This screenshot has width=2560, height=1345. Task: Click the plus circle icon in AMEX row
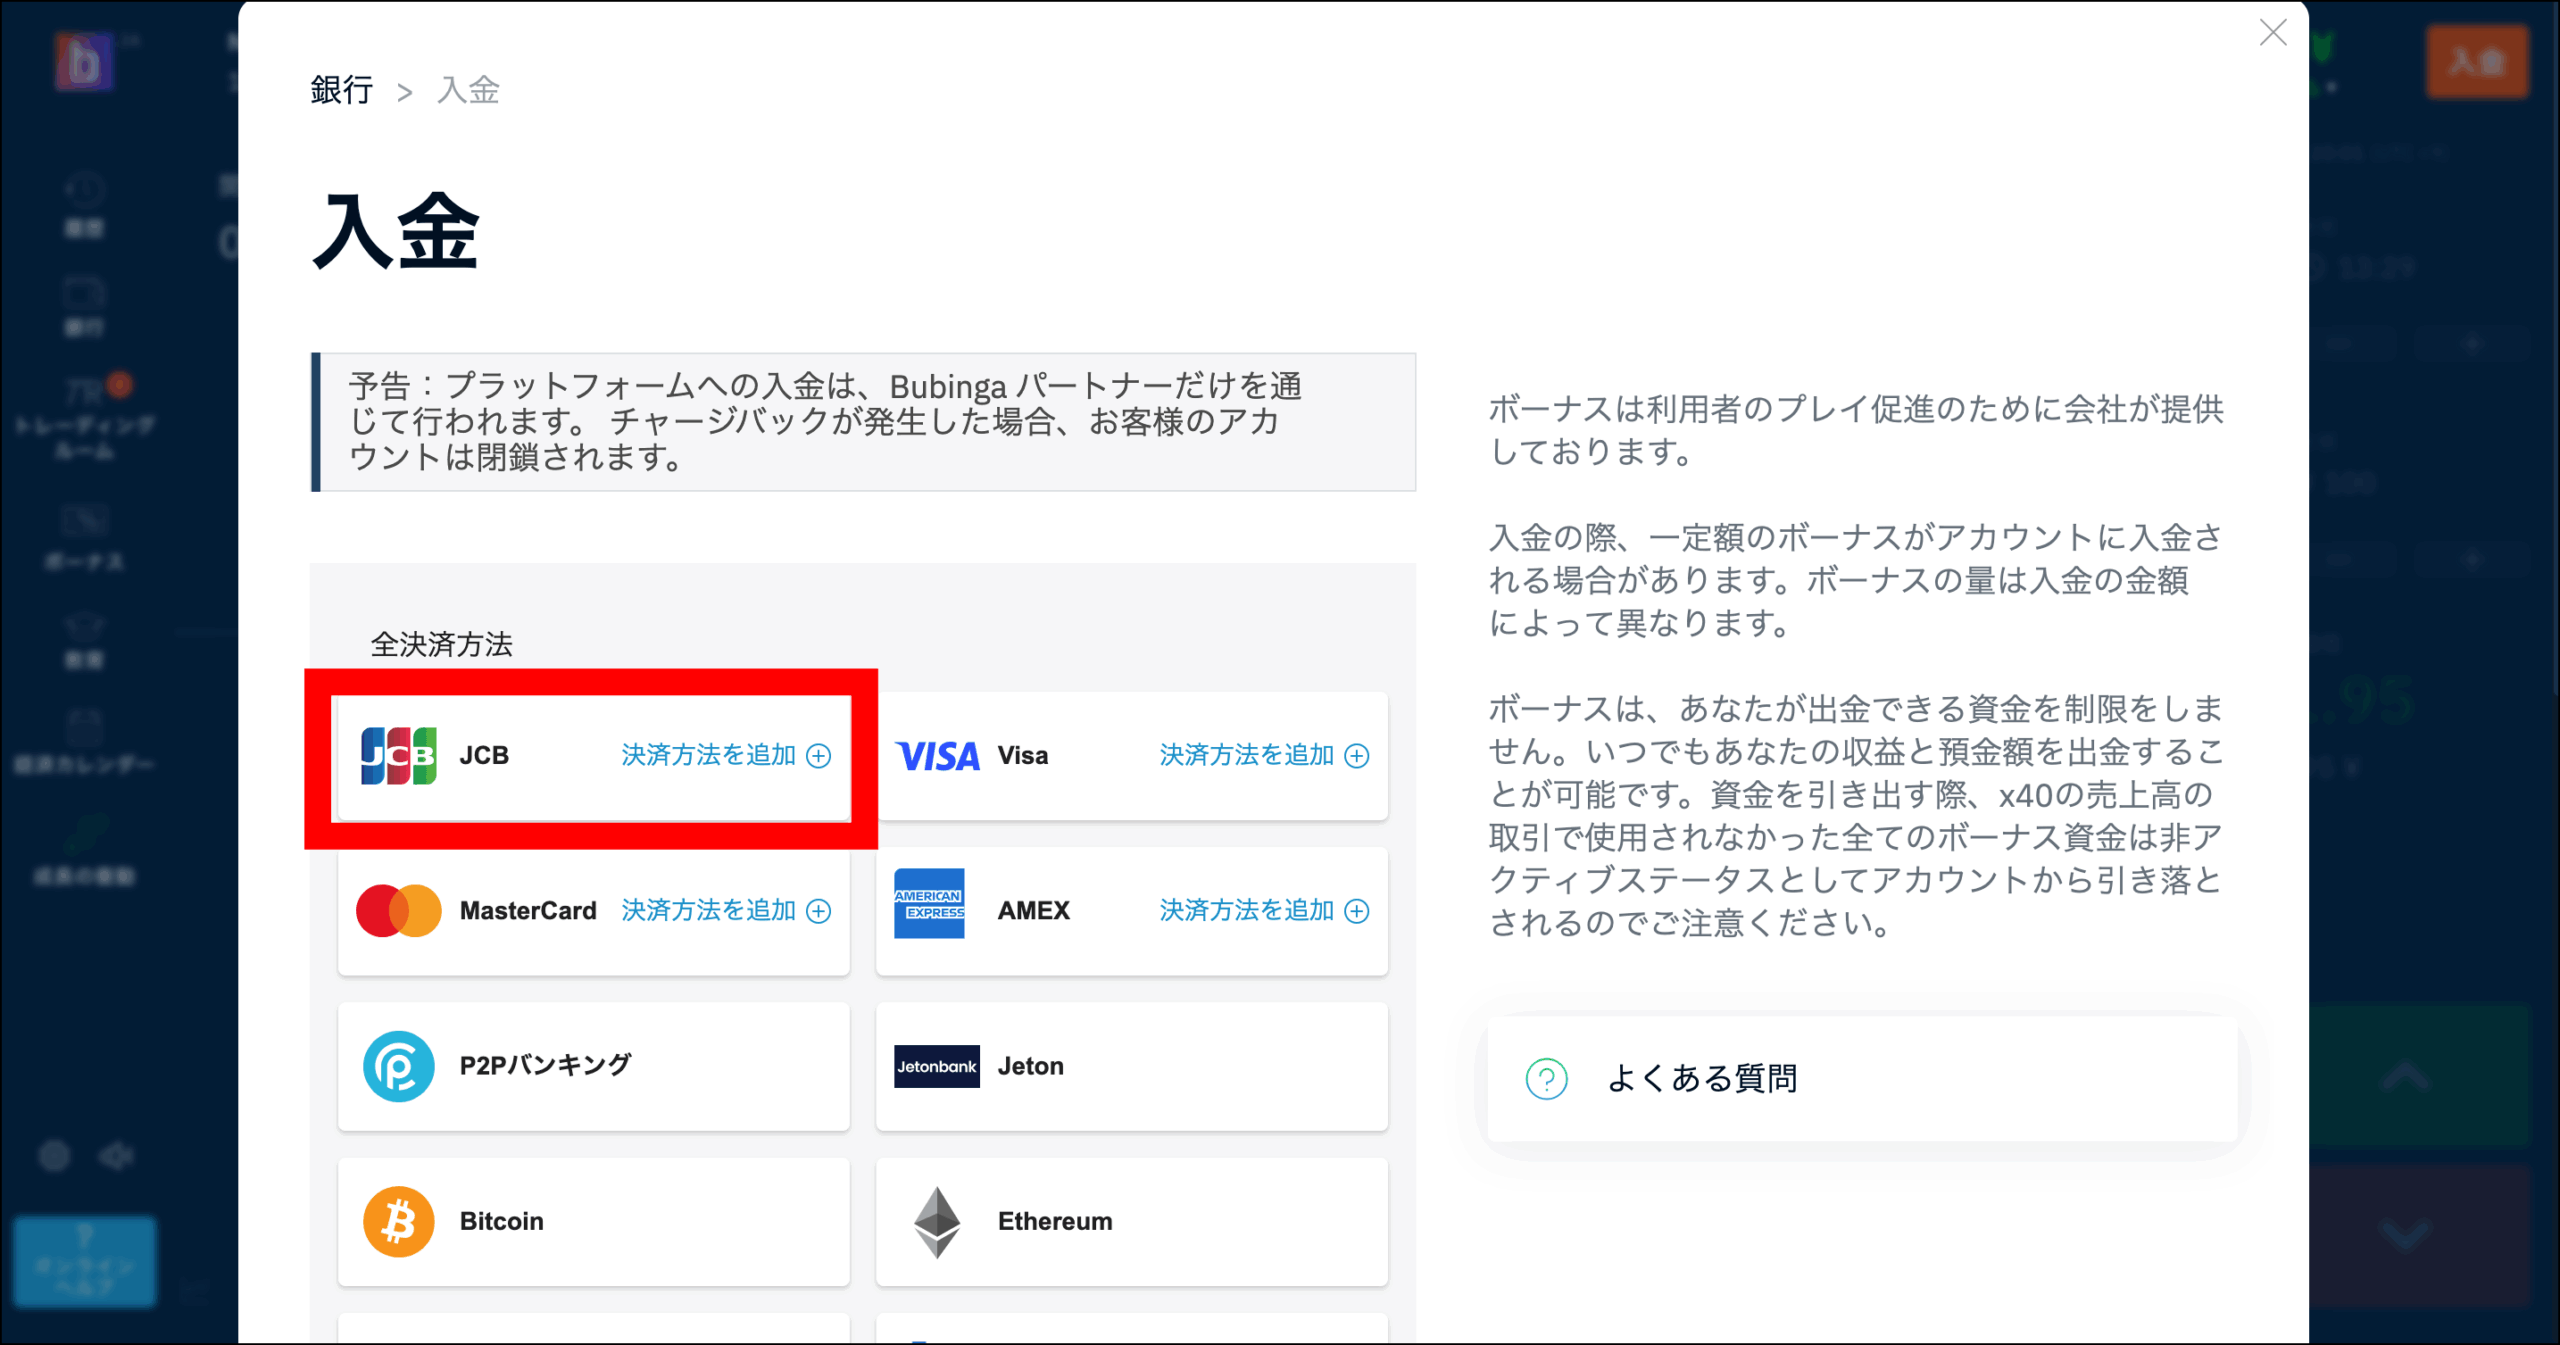[x=1356, y=911]
